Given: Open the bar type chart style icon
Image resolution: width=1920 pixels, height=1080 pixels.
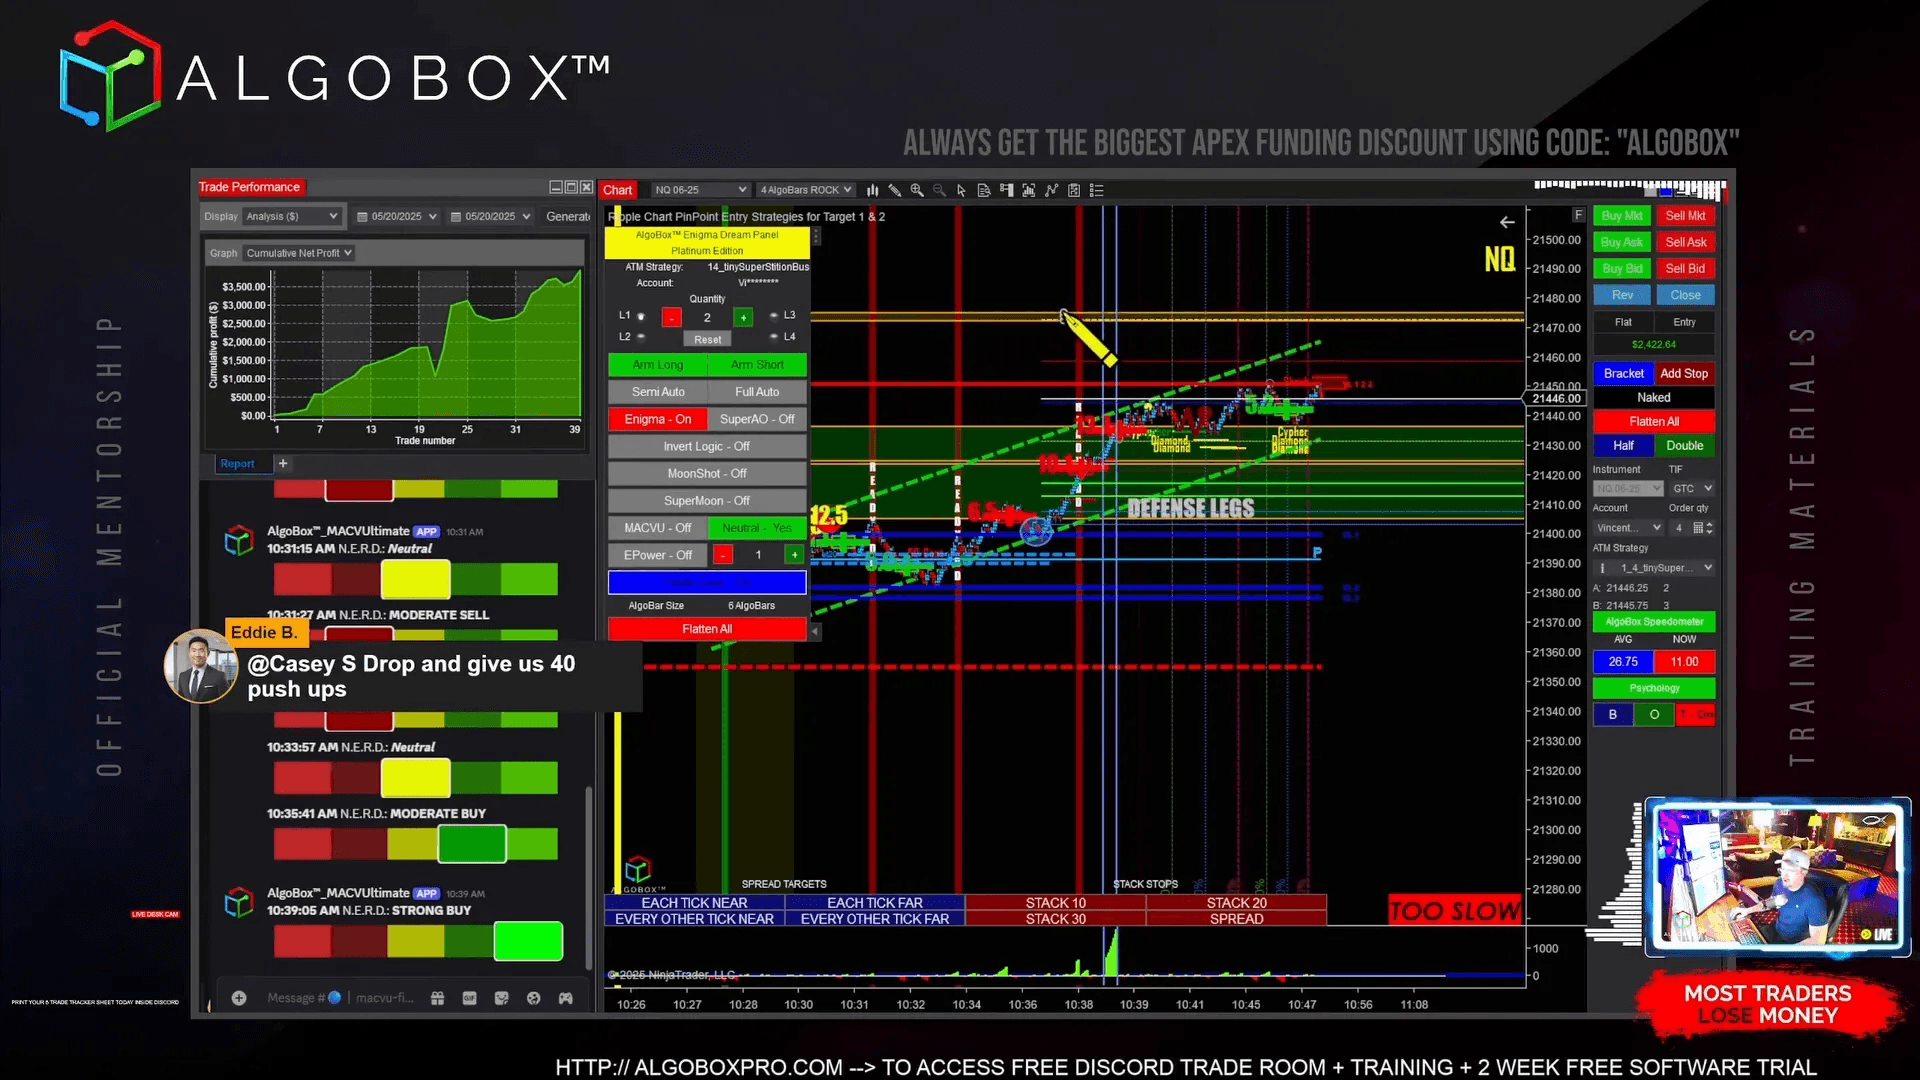Looking at the screenshot, I should click(873, 190).
